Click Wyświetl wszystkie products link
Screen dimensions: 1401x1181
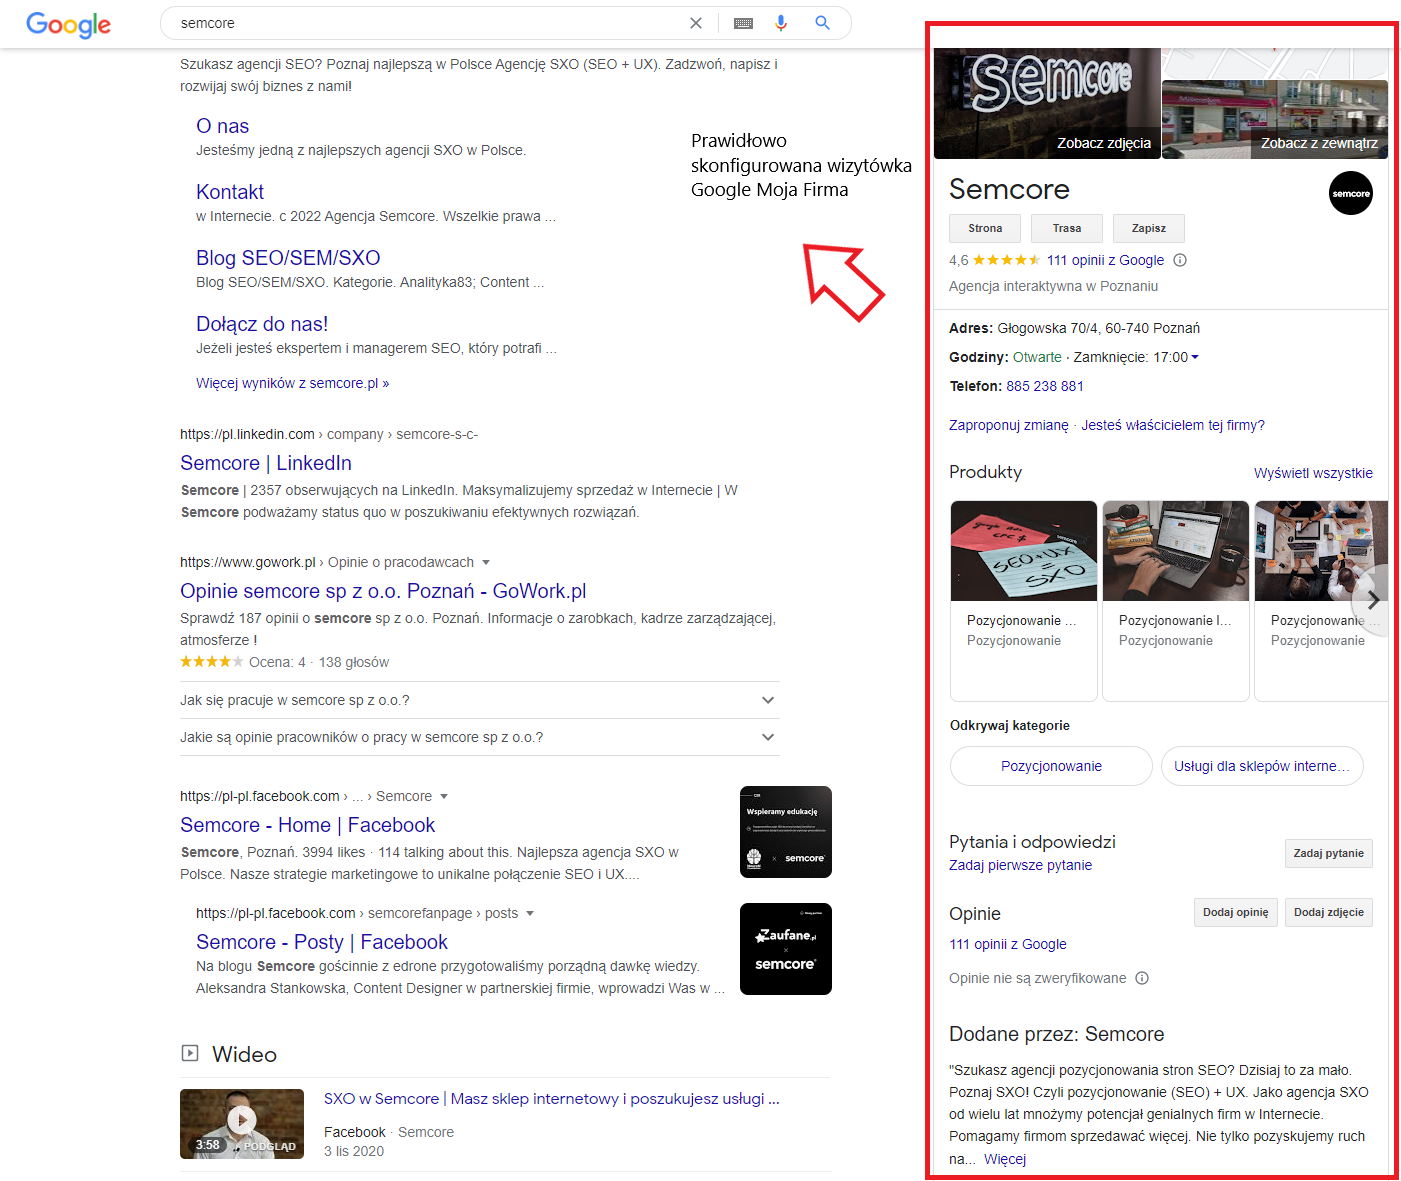pyautogui.click(x=1313, y=473)
